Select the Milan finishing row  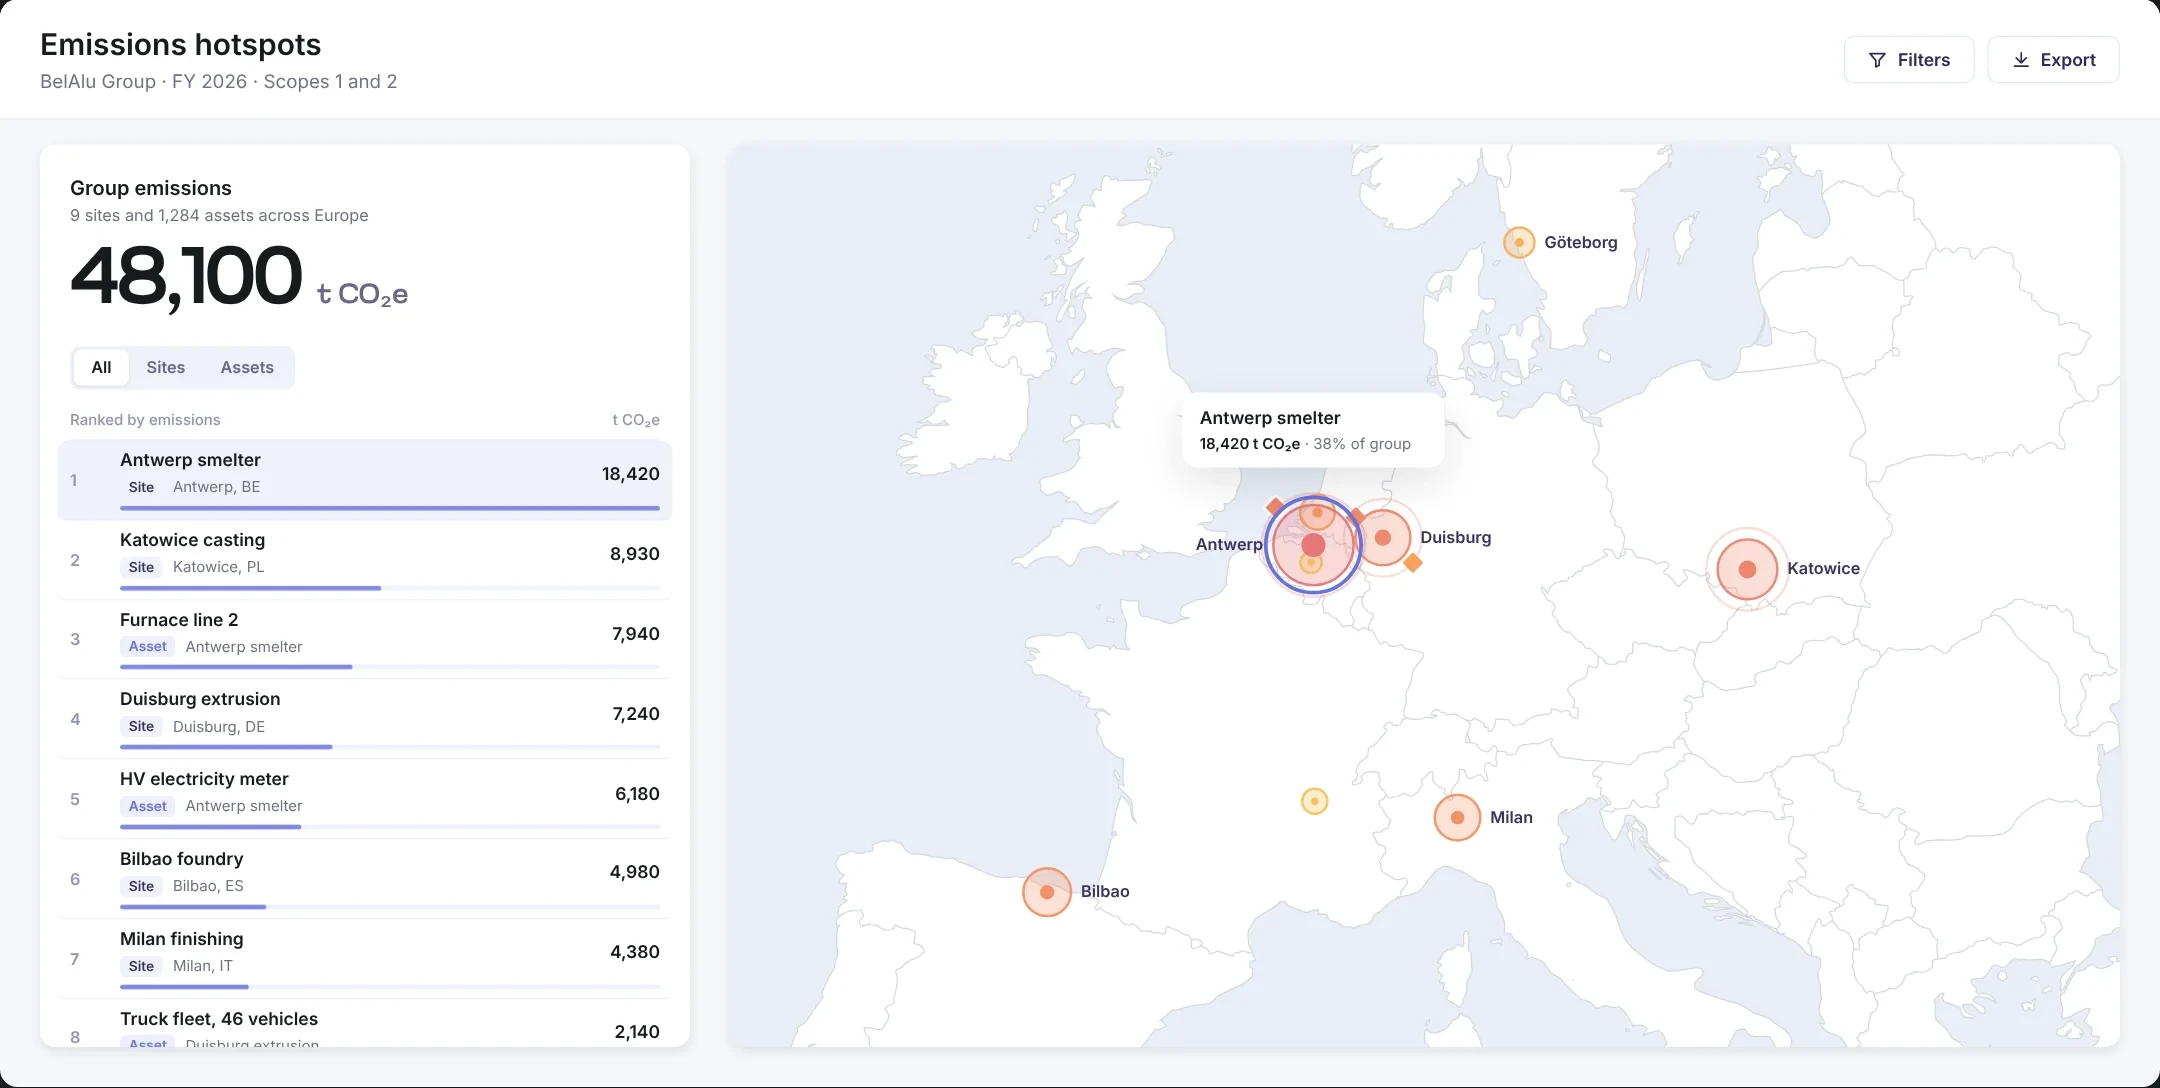(365, 959)
